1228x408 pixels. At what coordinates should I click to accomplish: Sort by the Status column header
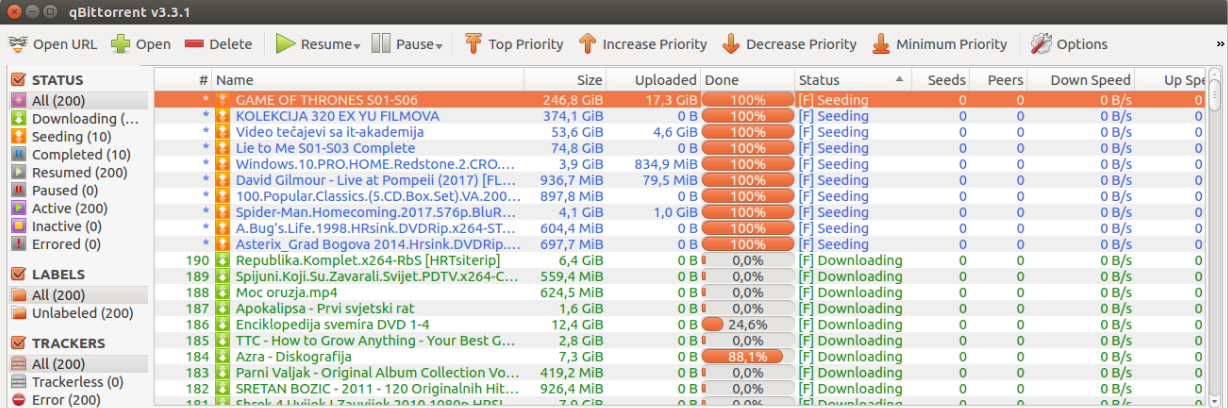852,80
